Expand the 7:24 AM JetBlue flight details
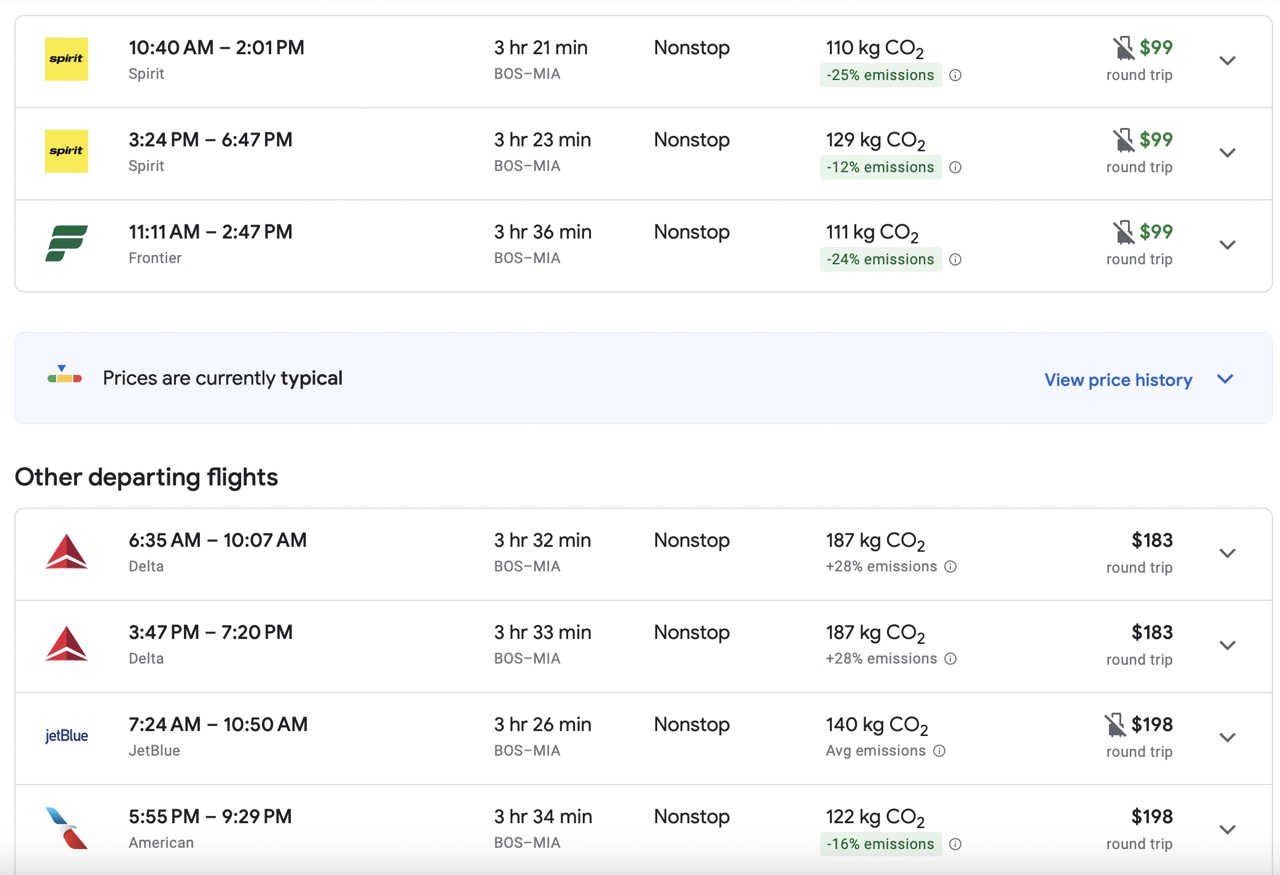 [x=1227, y=737]
